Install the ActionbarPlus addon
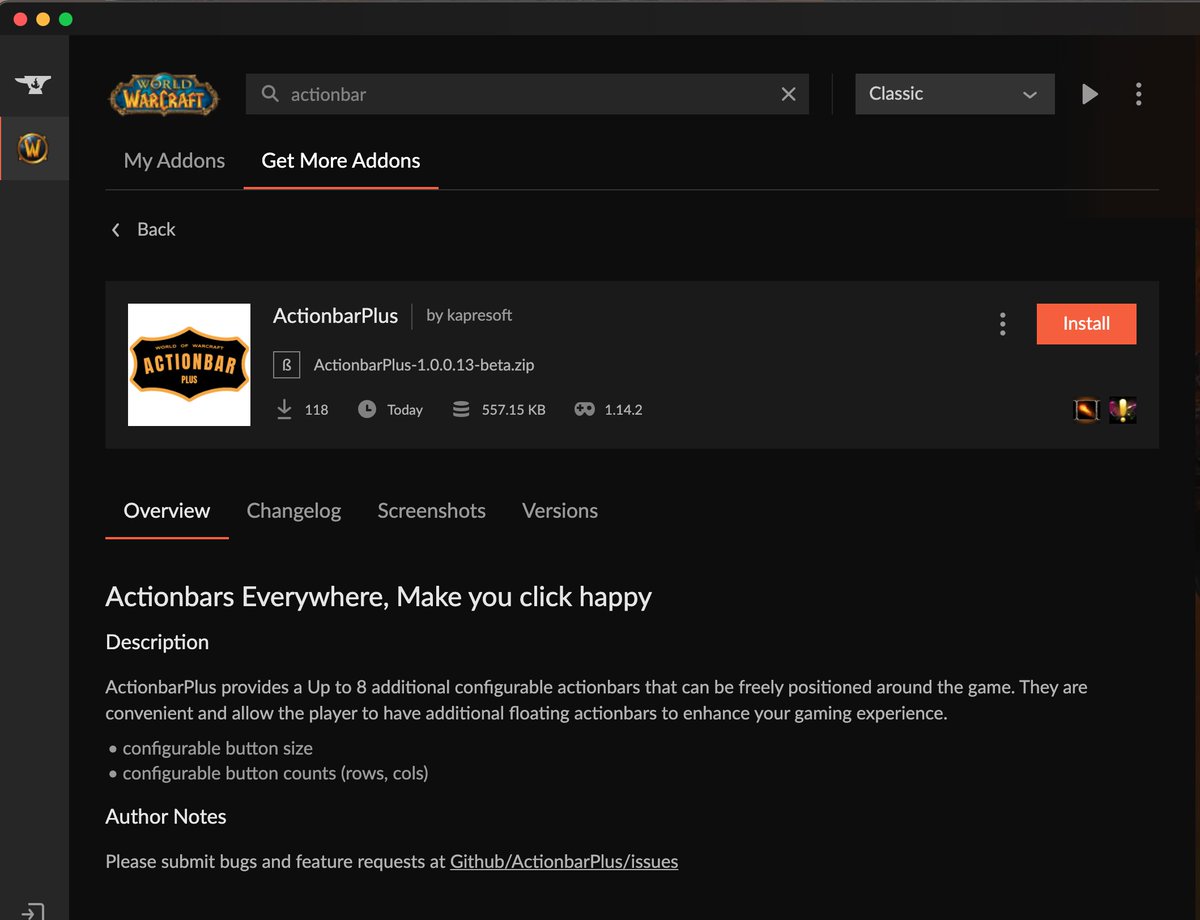The height and width of the screenshot is (920, 1200). pos(1086,324)
